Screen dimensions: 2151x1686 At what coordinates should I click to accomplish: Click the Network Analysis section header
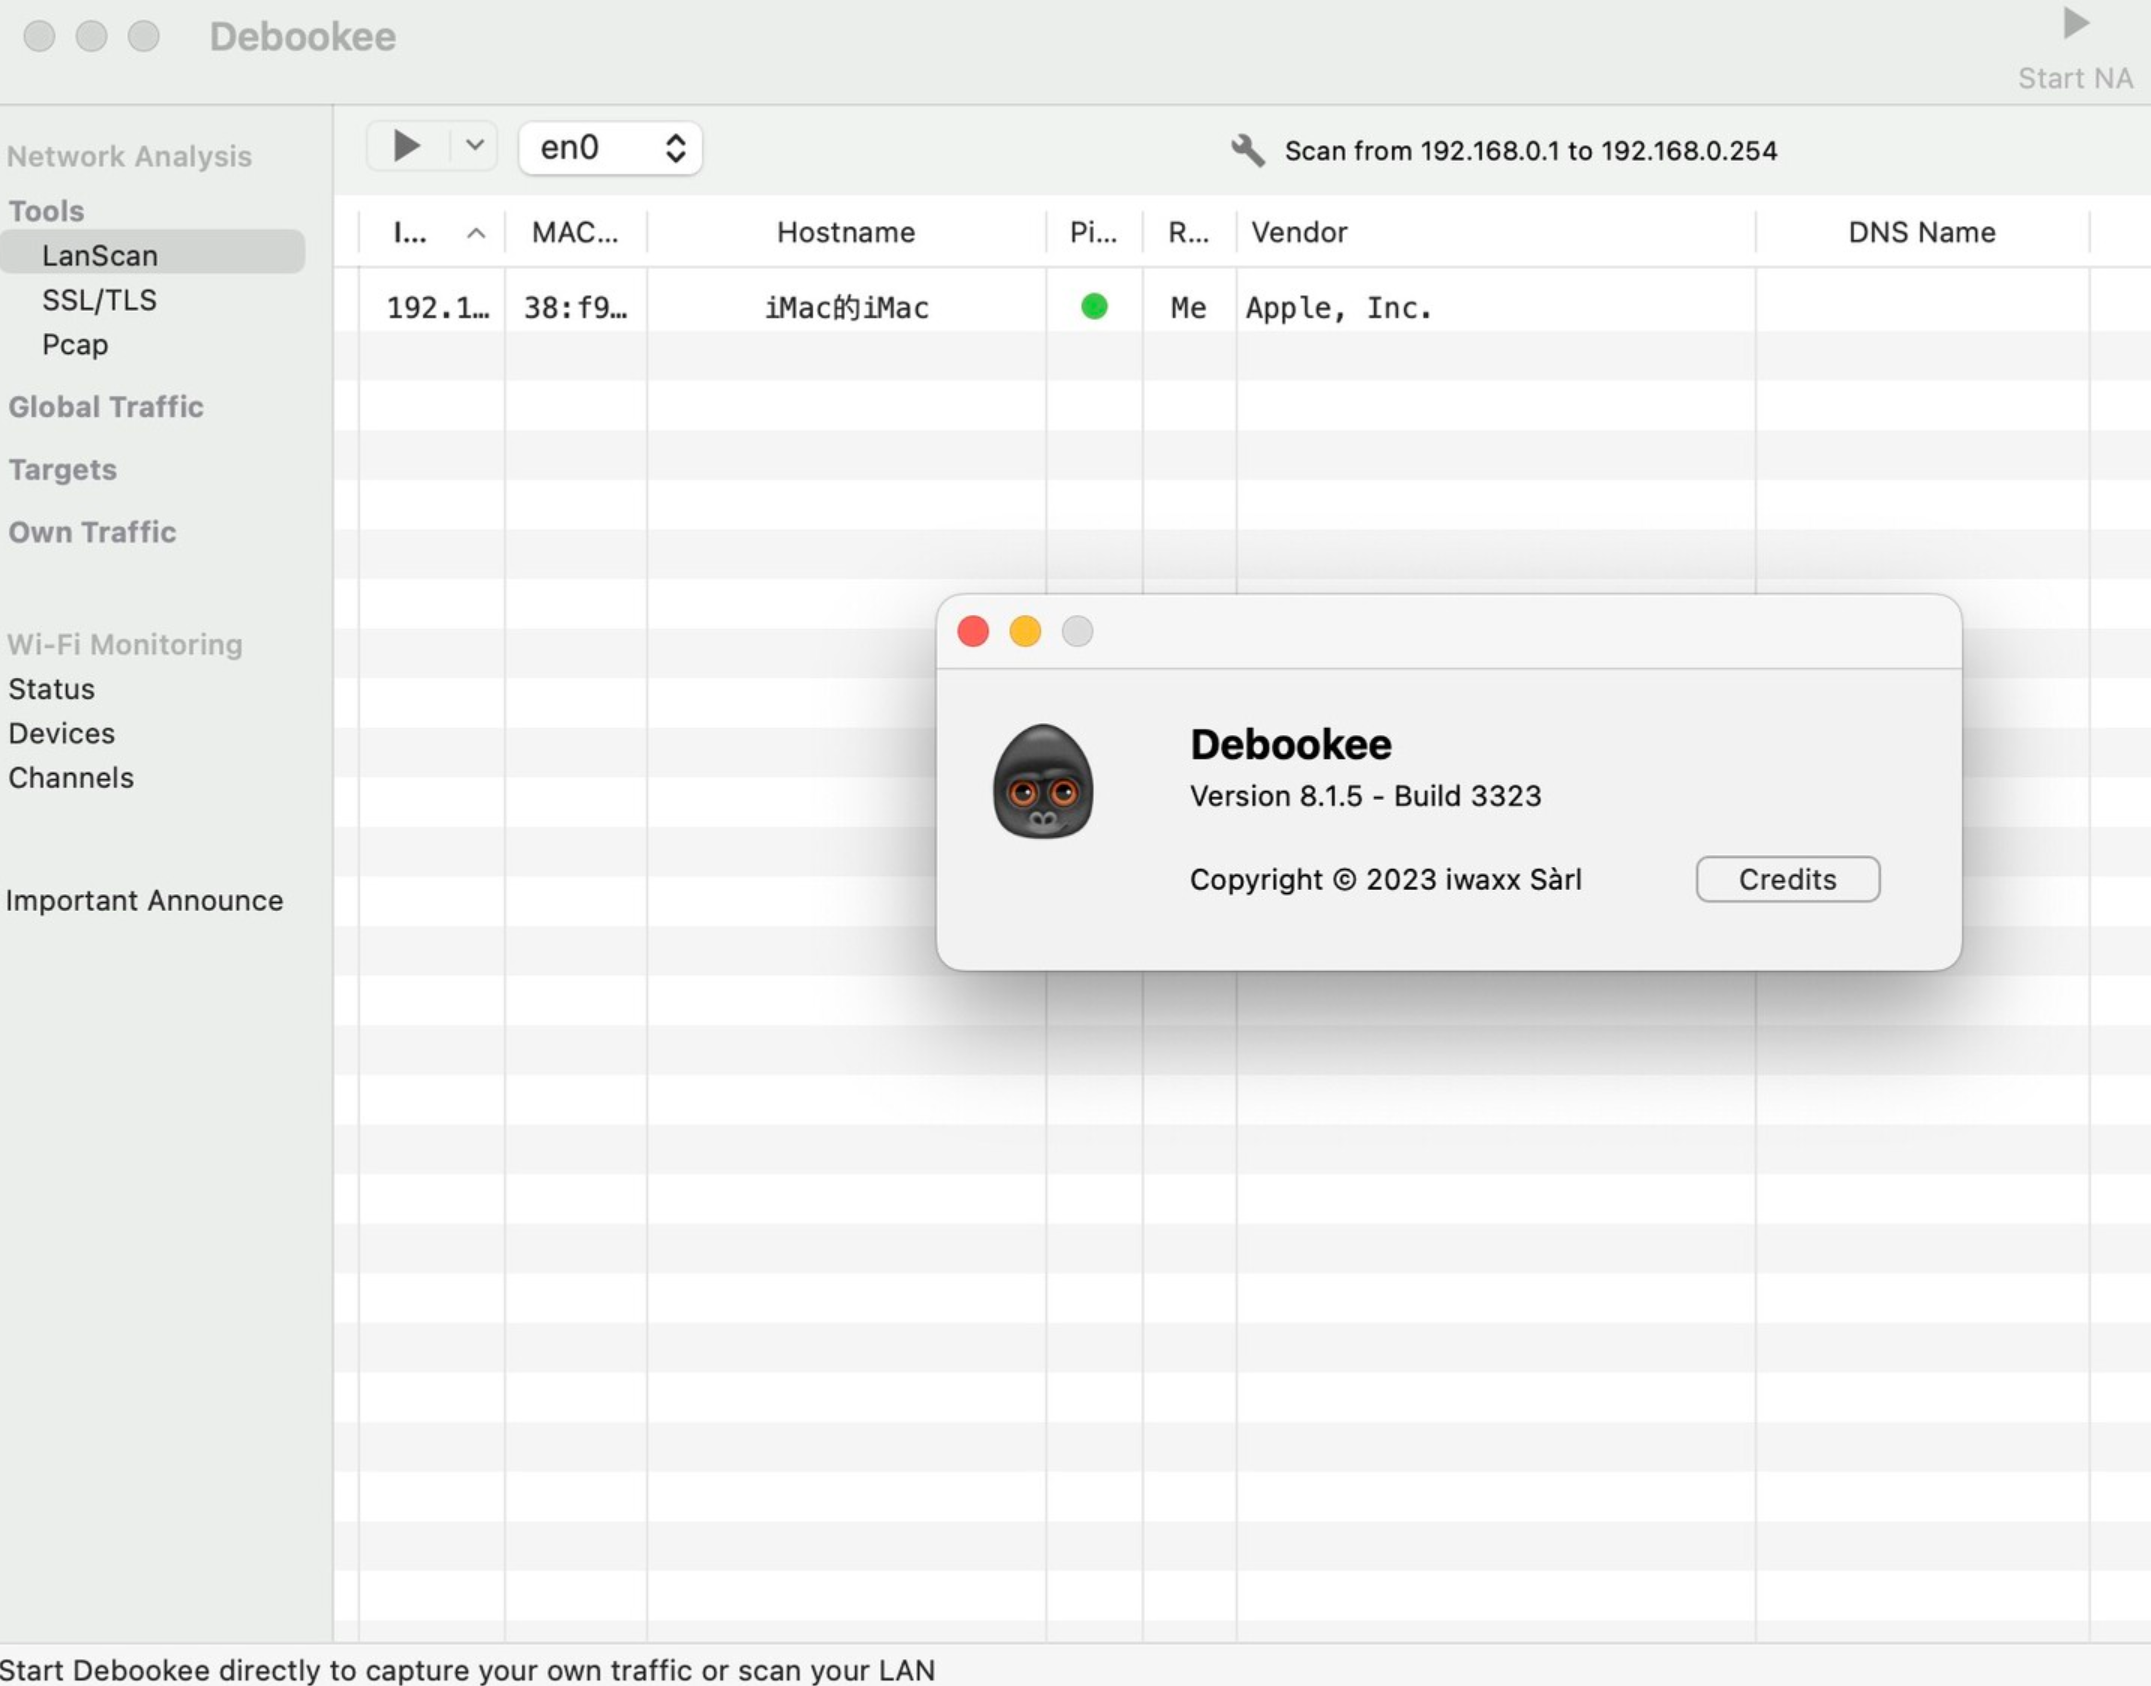(129, 156)
